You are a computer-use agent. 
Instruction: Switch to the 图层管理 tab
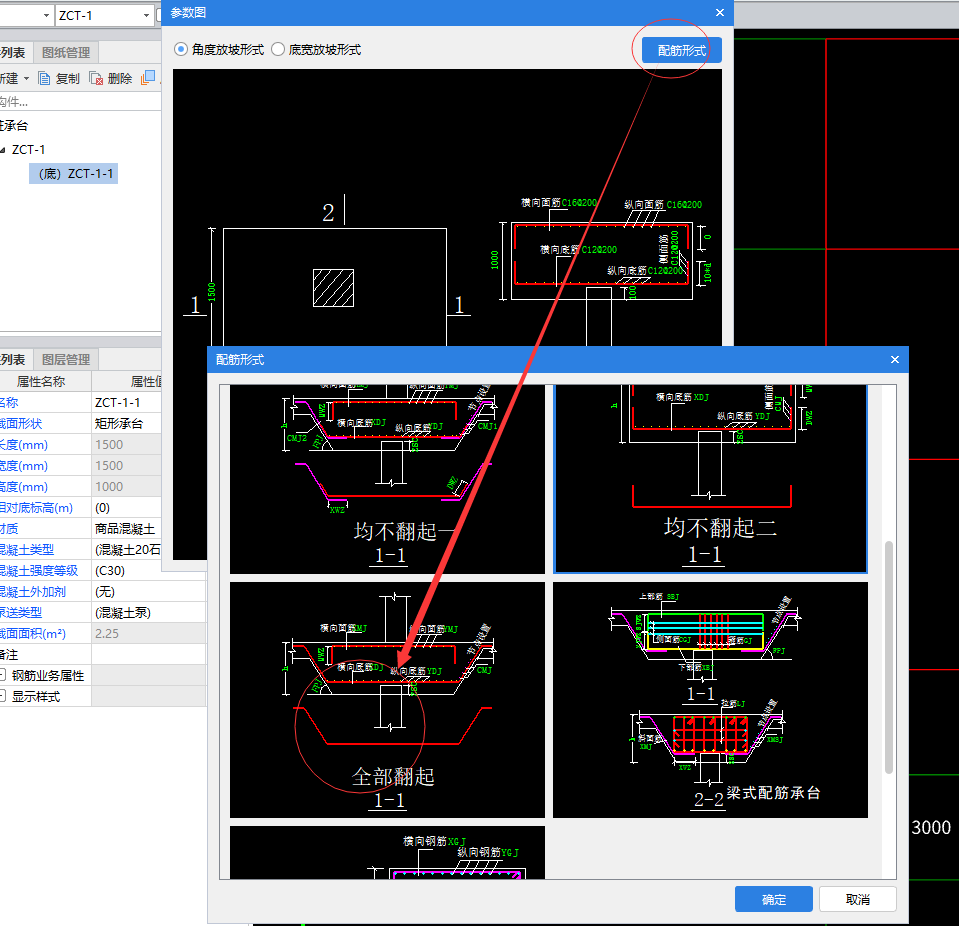(66, 360)
